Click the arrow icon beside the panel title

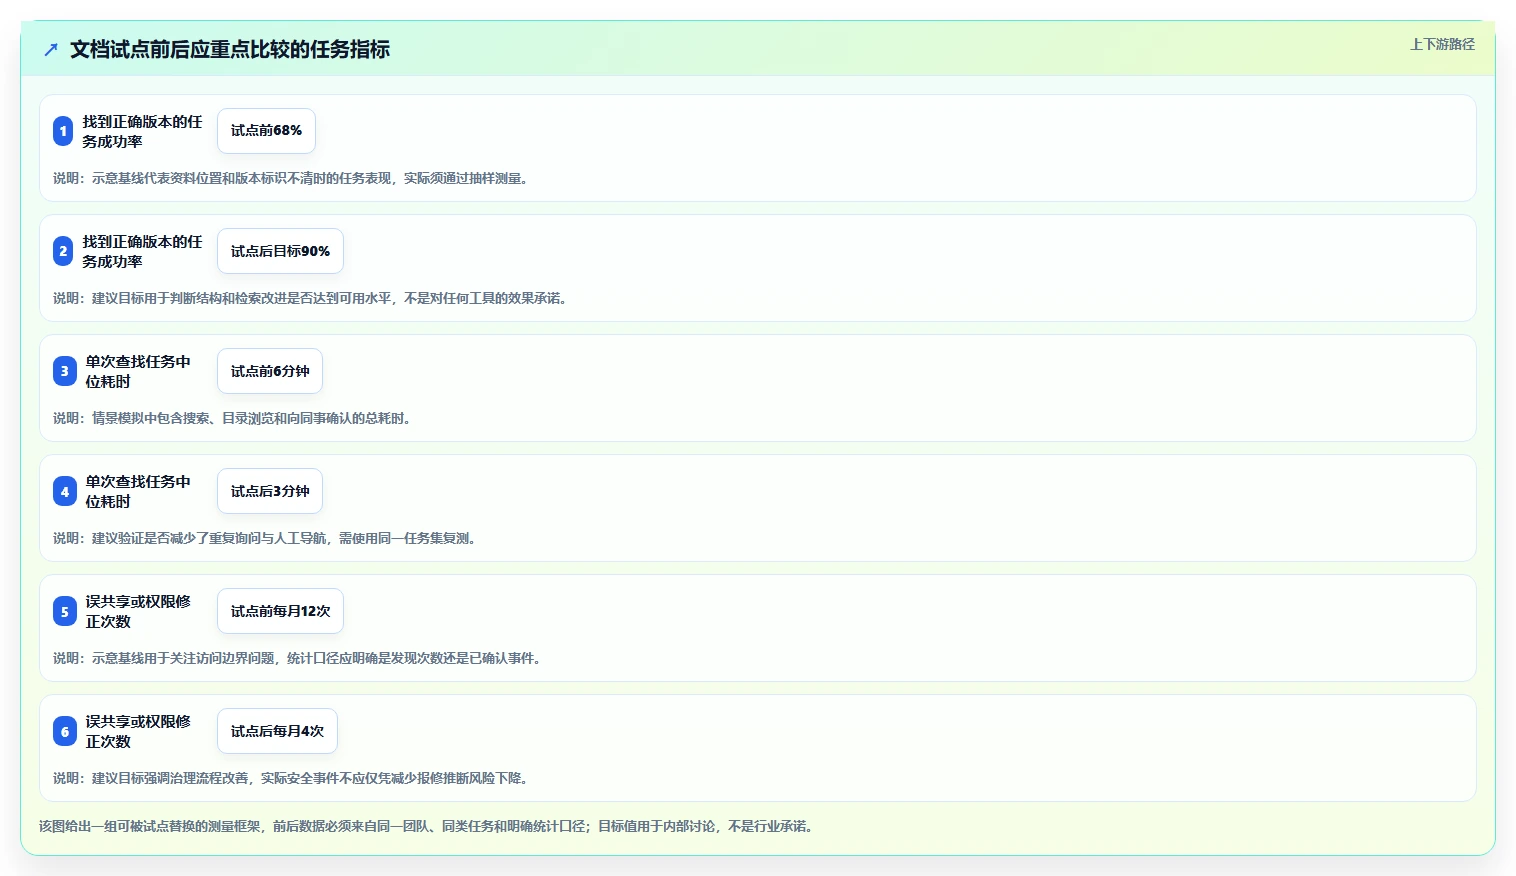(51, 49)
